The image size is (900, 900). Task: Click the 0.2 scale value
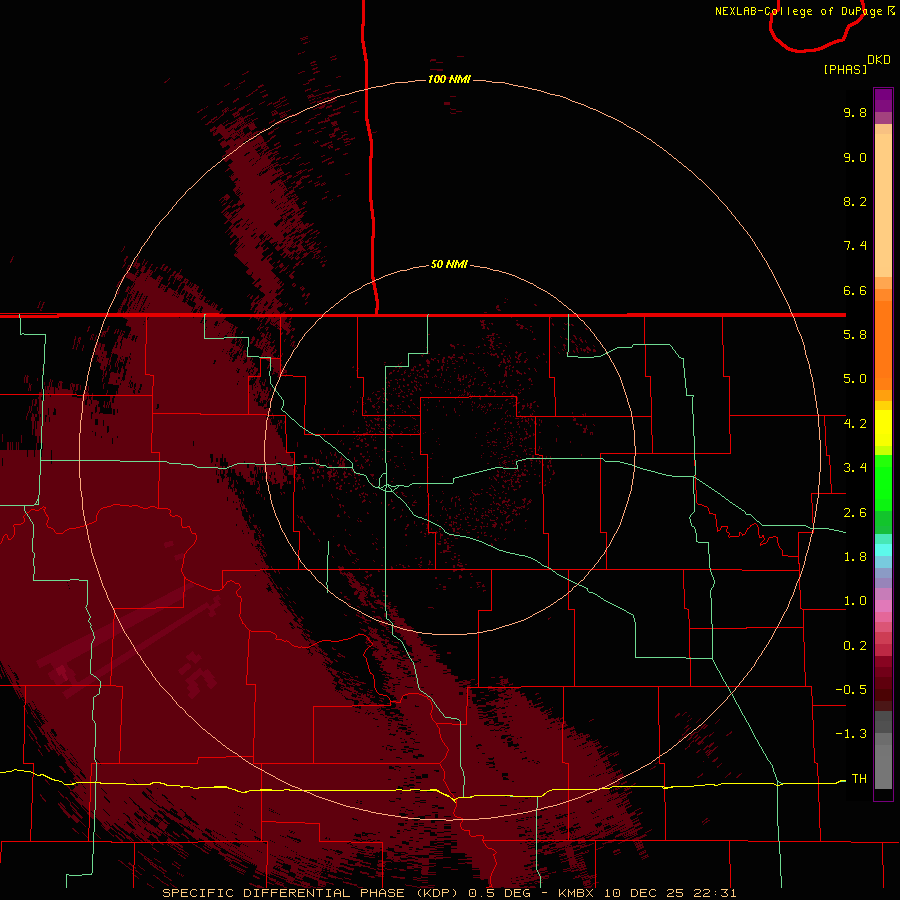[x=855, y=646]
